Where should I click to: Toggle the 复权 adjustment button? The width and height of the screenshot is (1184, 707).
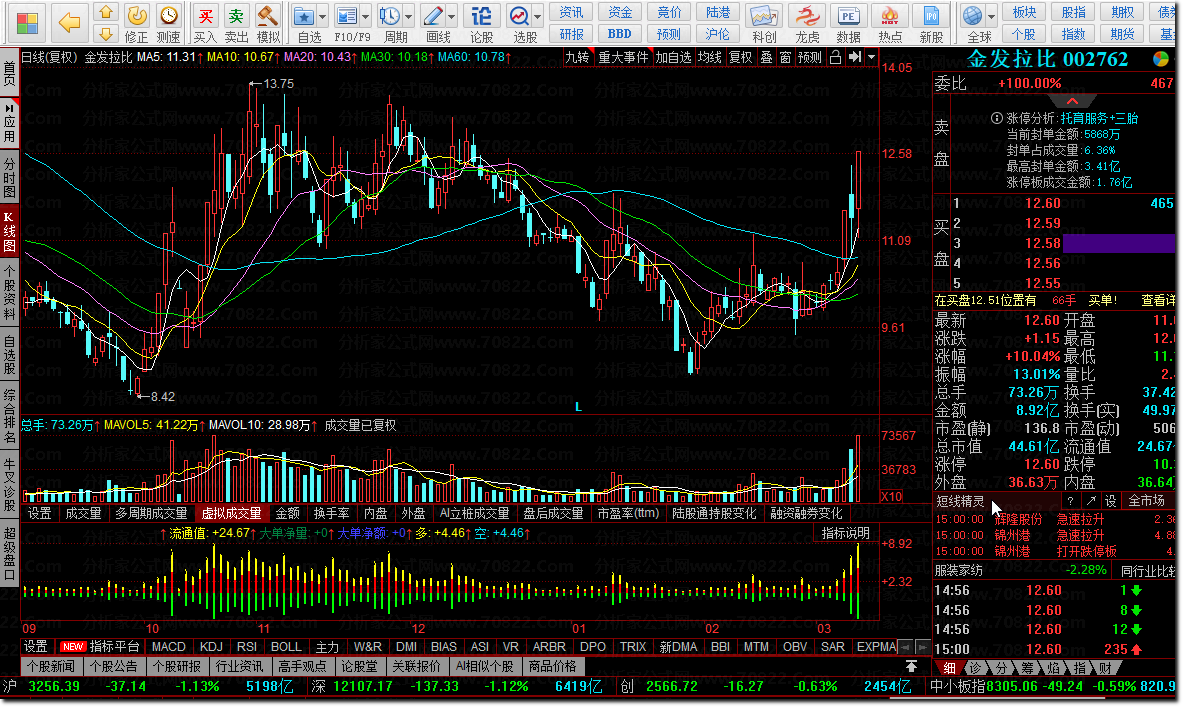coord(740,57)
